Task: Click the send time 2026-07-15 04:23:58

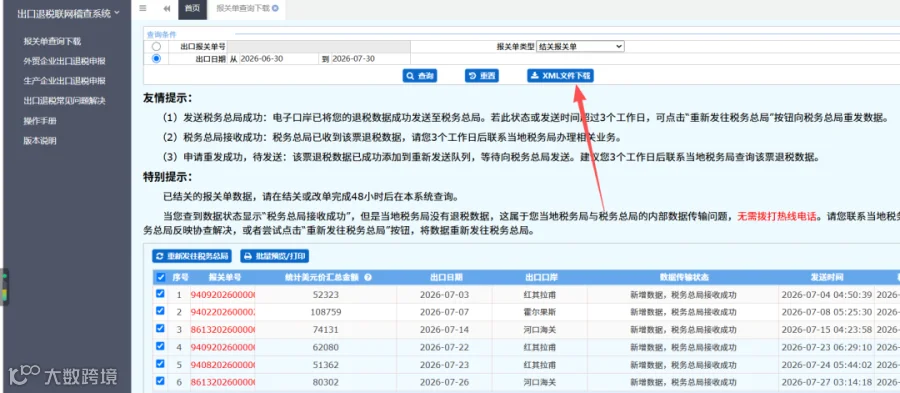Action: coord(827,330)
